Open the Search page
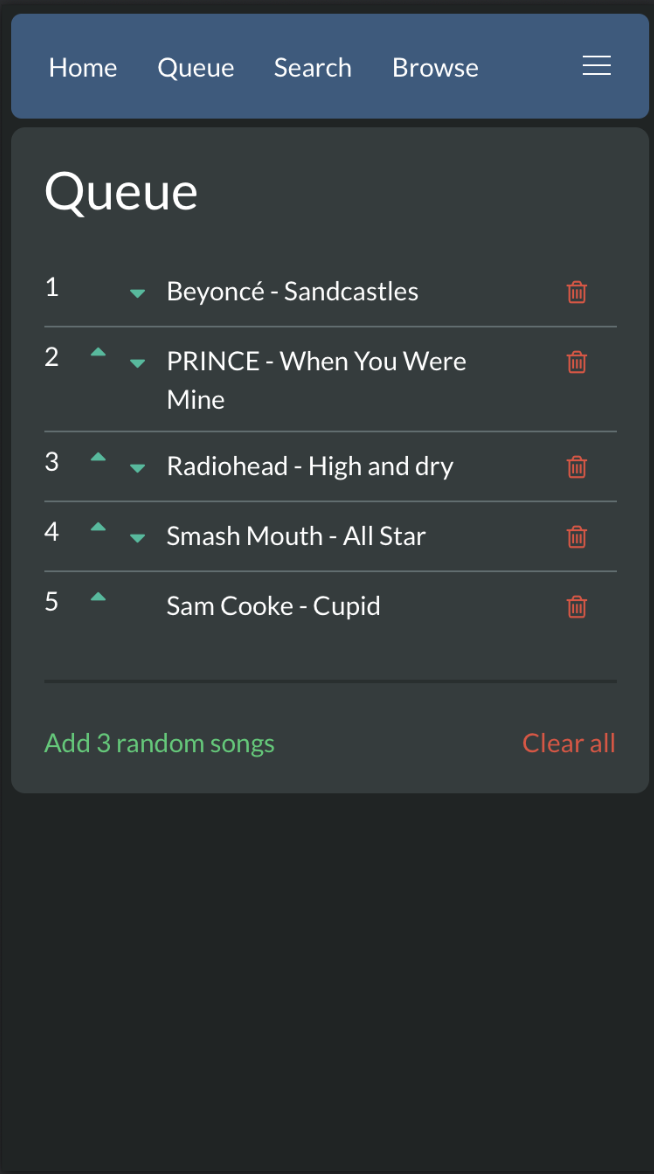 coord(312,67)
